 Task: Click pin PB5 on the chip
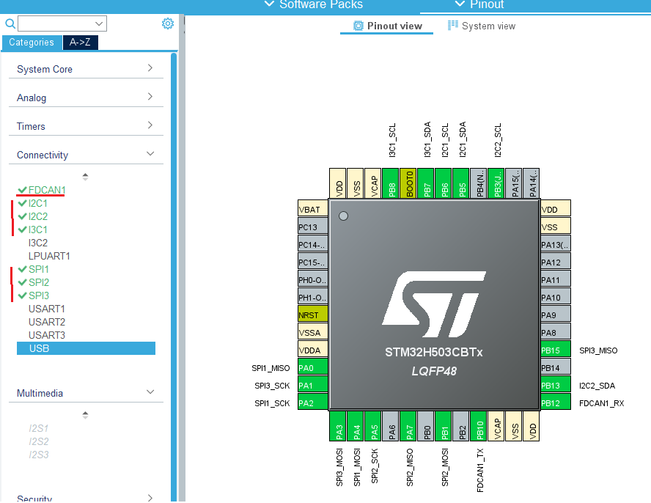[461, 183]
